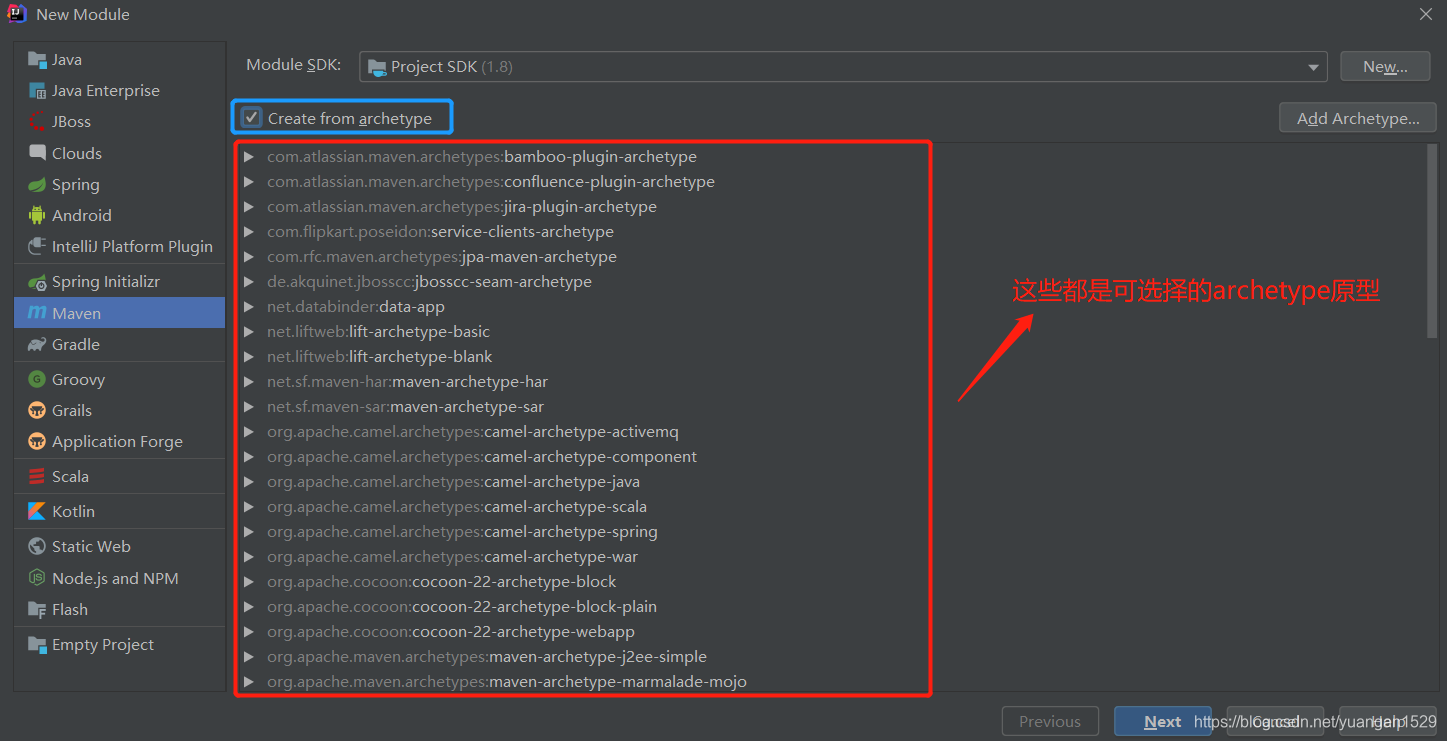Click the Android robot icon

click(37, 215)
